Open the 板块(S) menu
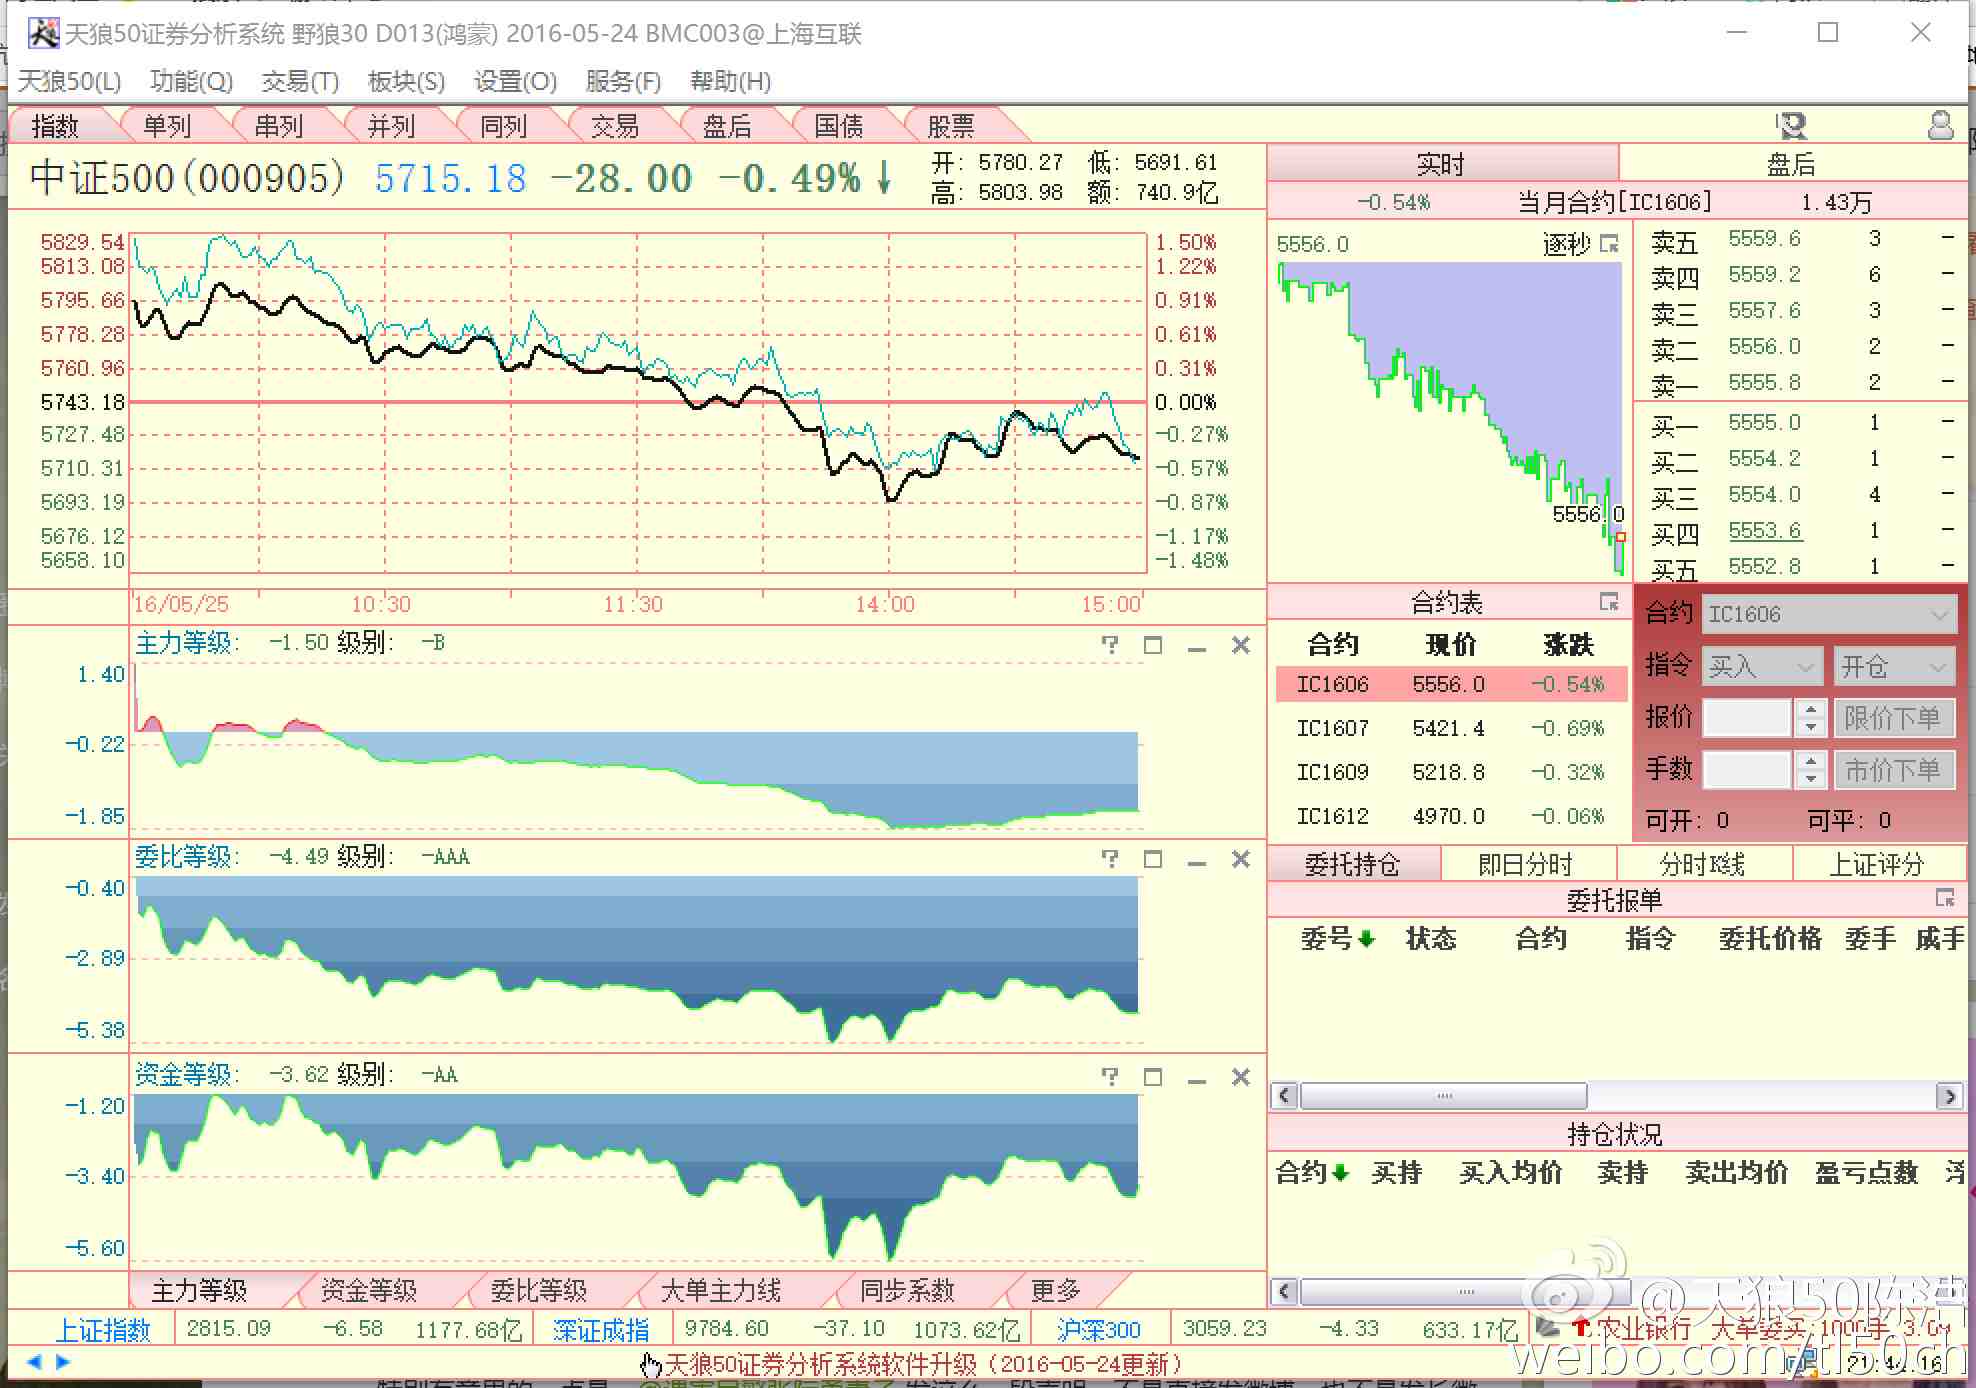This screenshot has width=1976, height=1388. (x=406, y=81)
